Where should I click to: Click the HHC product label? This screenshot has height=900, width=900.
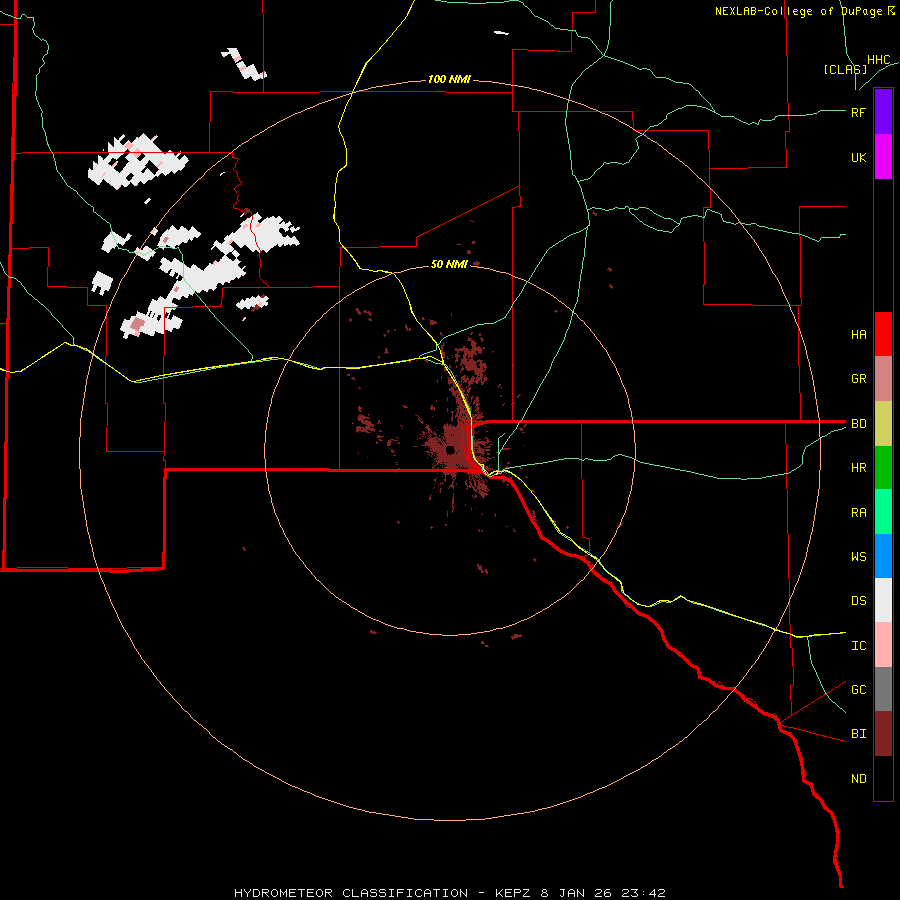(x=878, y=60)
